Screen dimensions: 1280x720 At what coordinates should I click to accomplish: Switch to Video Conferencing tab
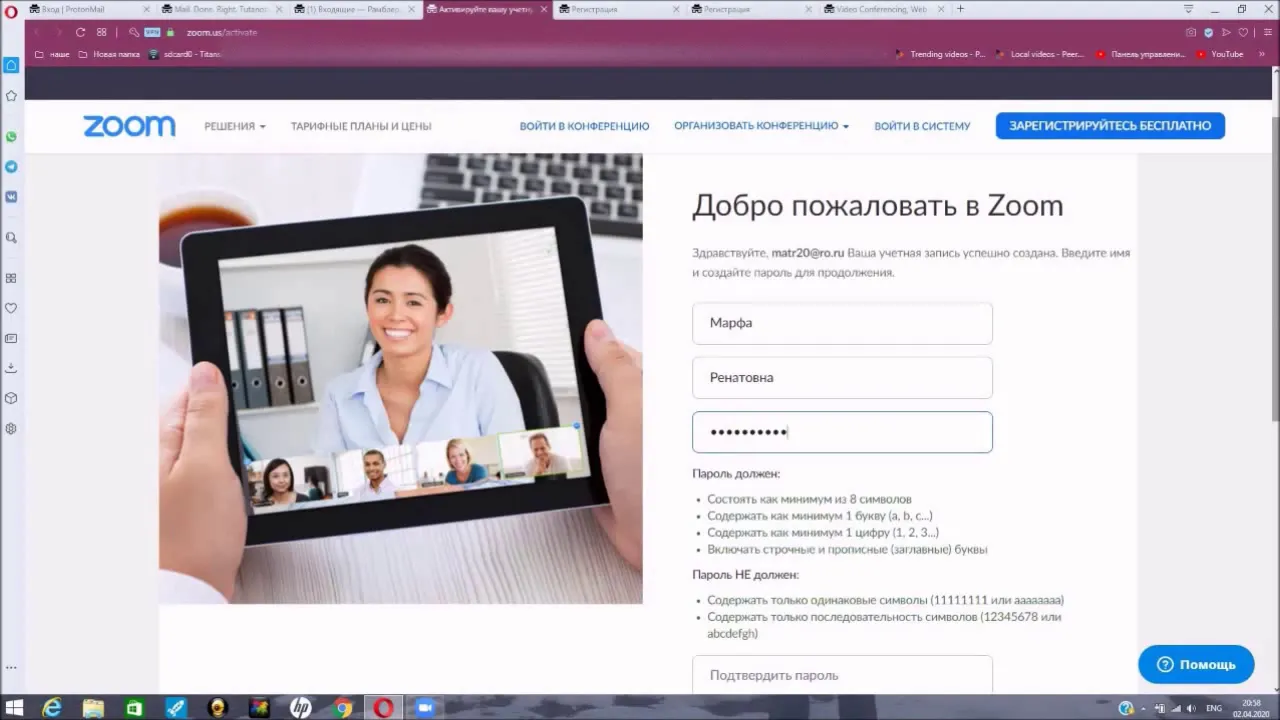point(882,9)
